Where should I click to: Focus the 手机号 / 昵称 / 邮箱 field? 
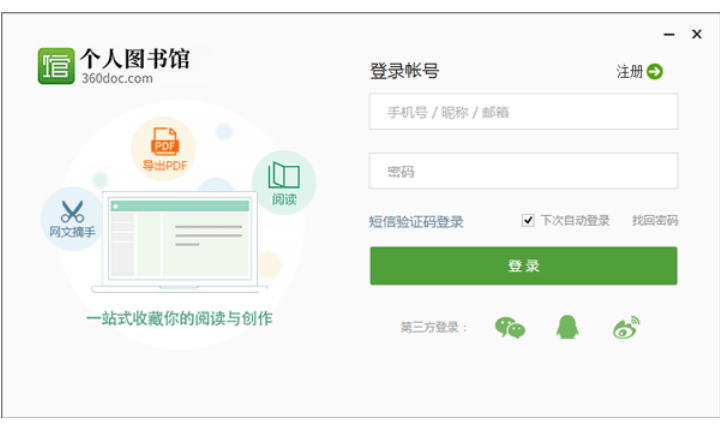[523, 112]
